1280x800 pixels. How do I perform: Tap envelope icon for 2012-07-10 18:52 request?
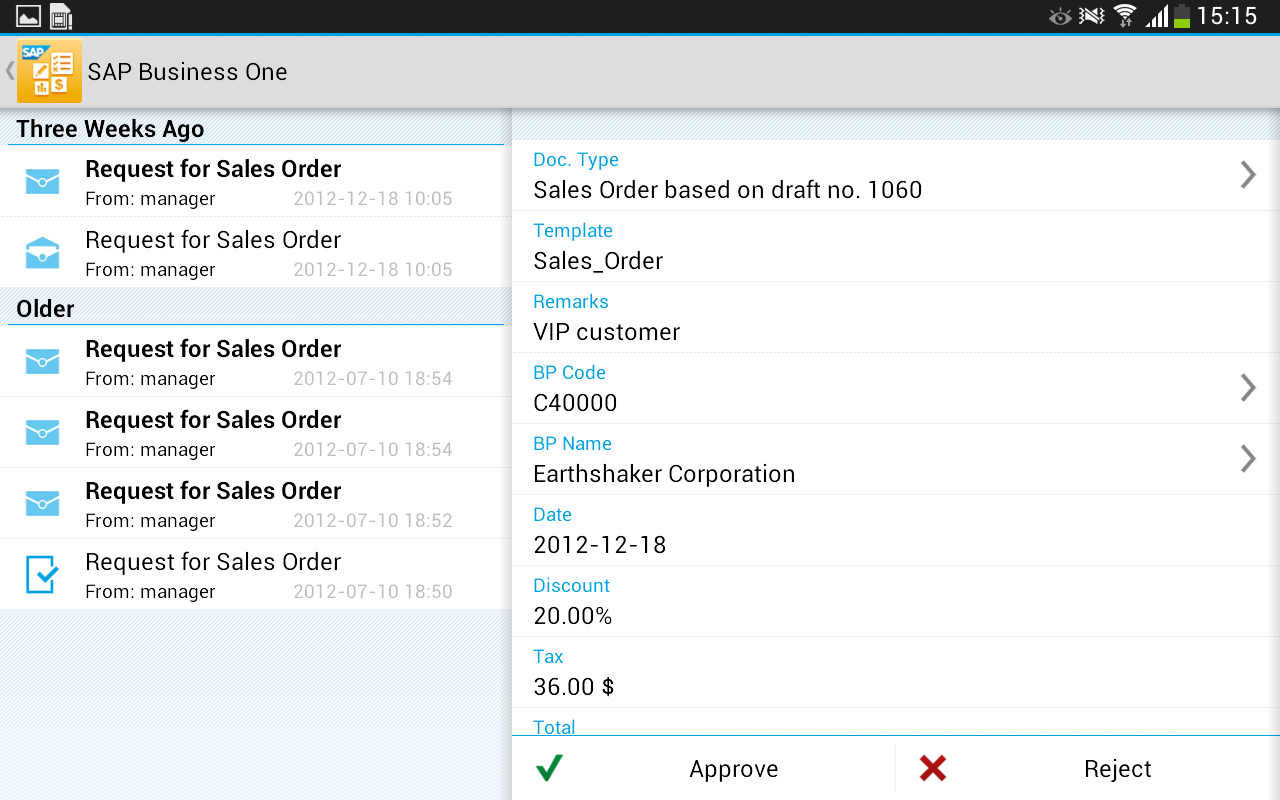tap(42, 504)
